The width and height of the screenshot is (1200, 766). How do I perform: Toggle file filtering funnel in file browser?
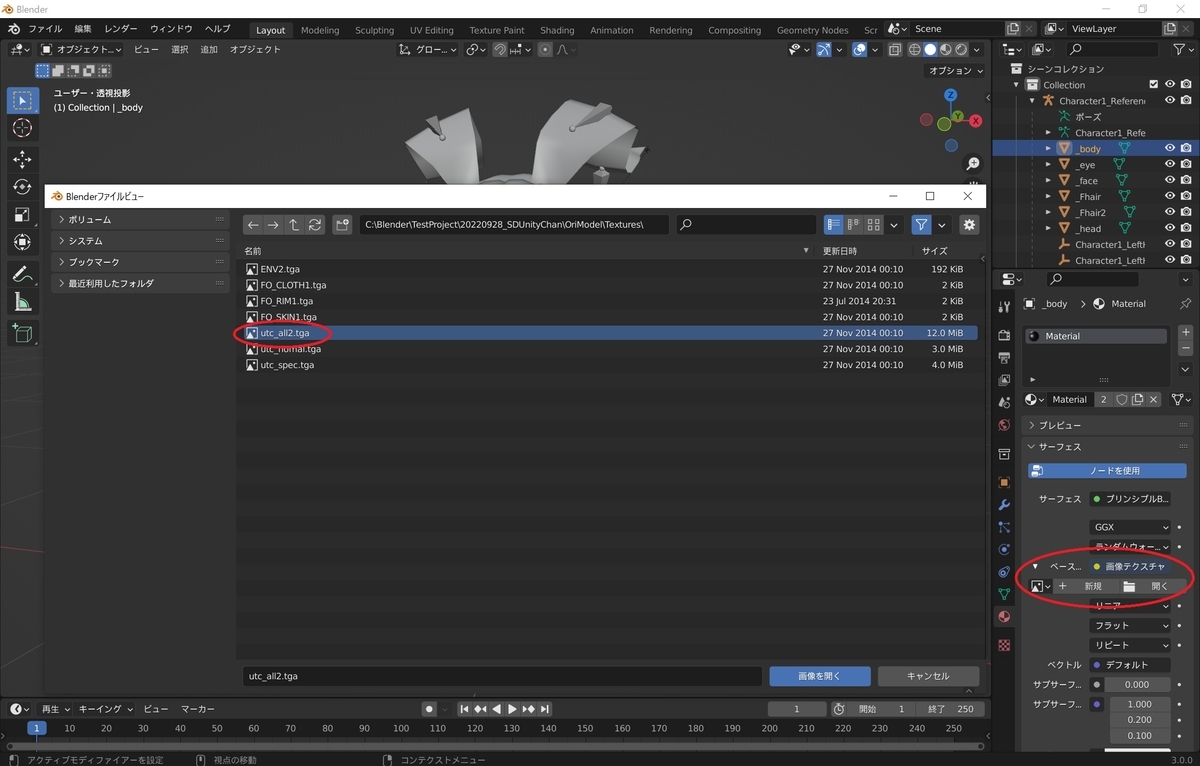pos(921,225)
